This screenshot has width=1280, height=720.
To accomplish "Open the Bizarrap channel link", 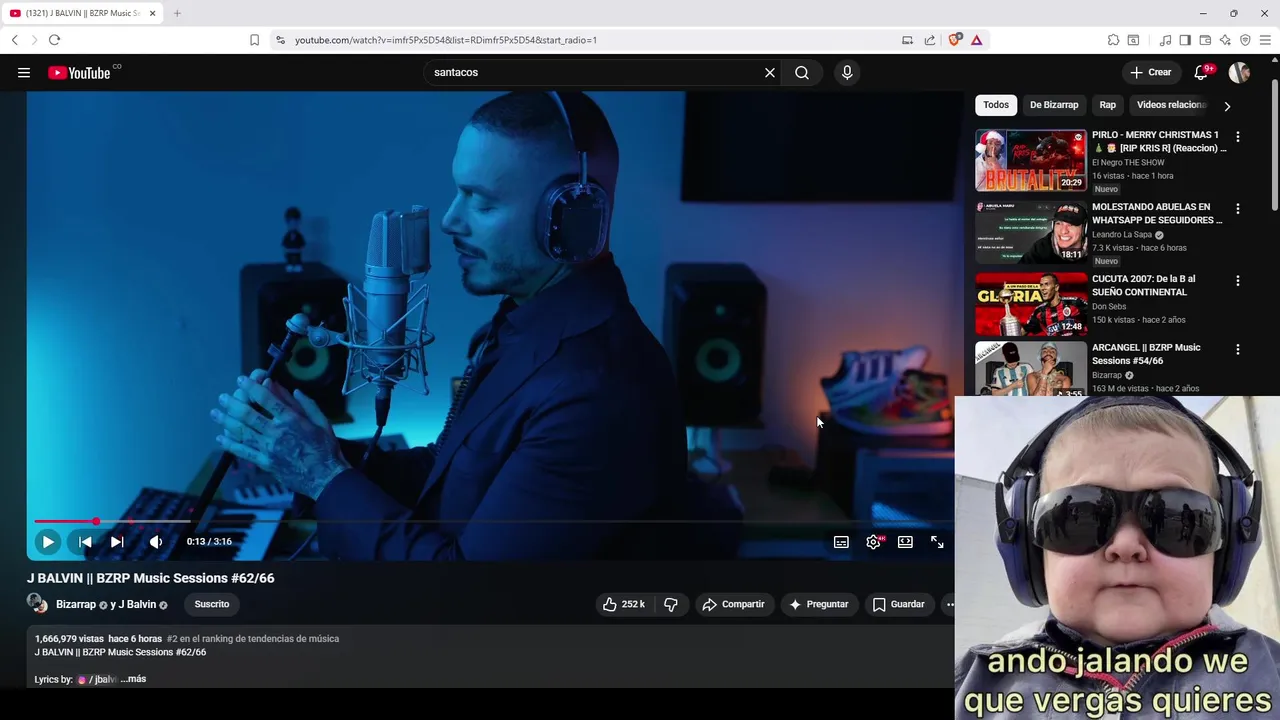I will pyautogui.click(x=76, y=604).
